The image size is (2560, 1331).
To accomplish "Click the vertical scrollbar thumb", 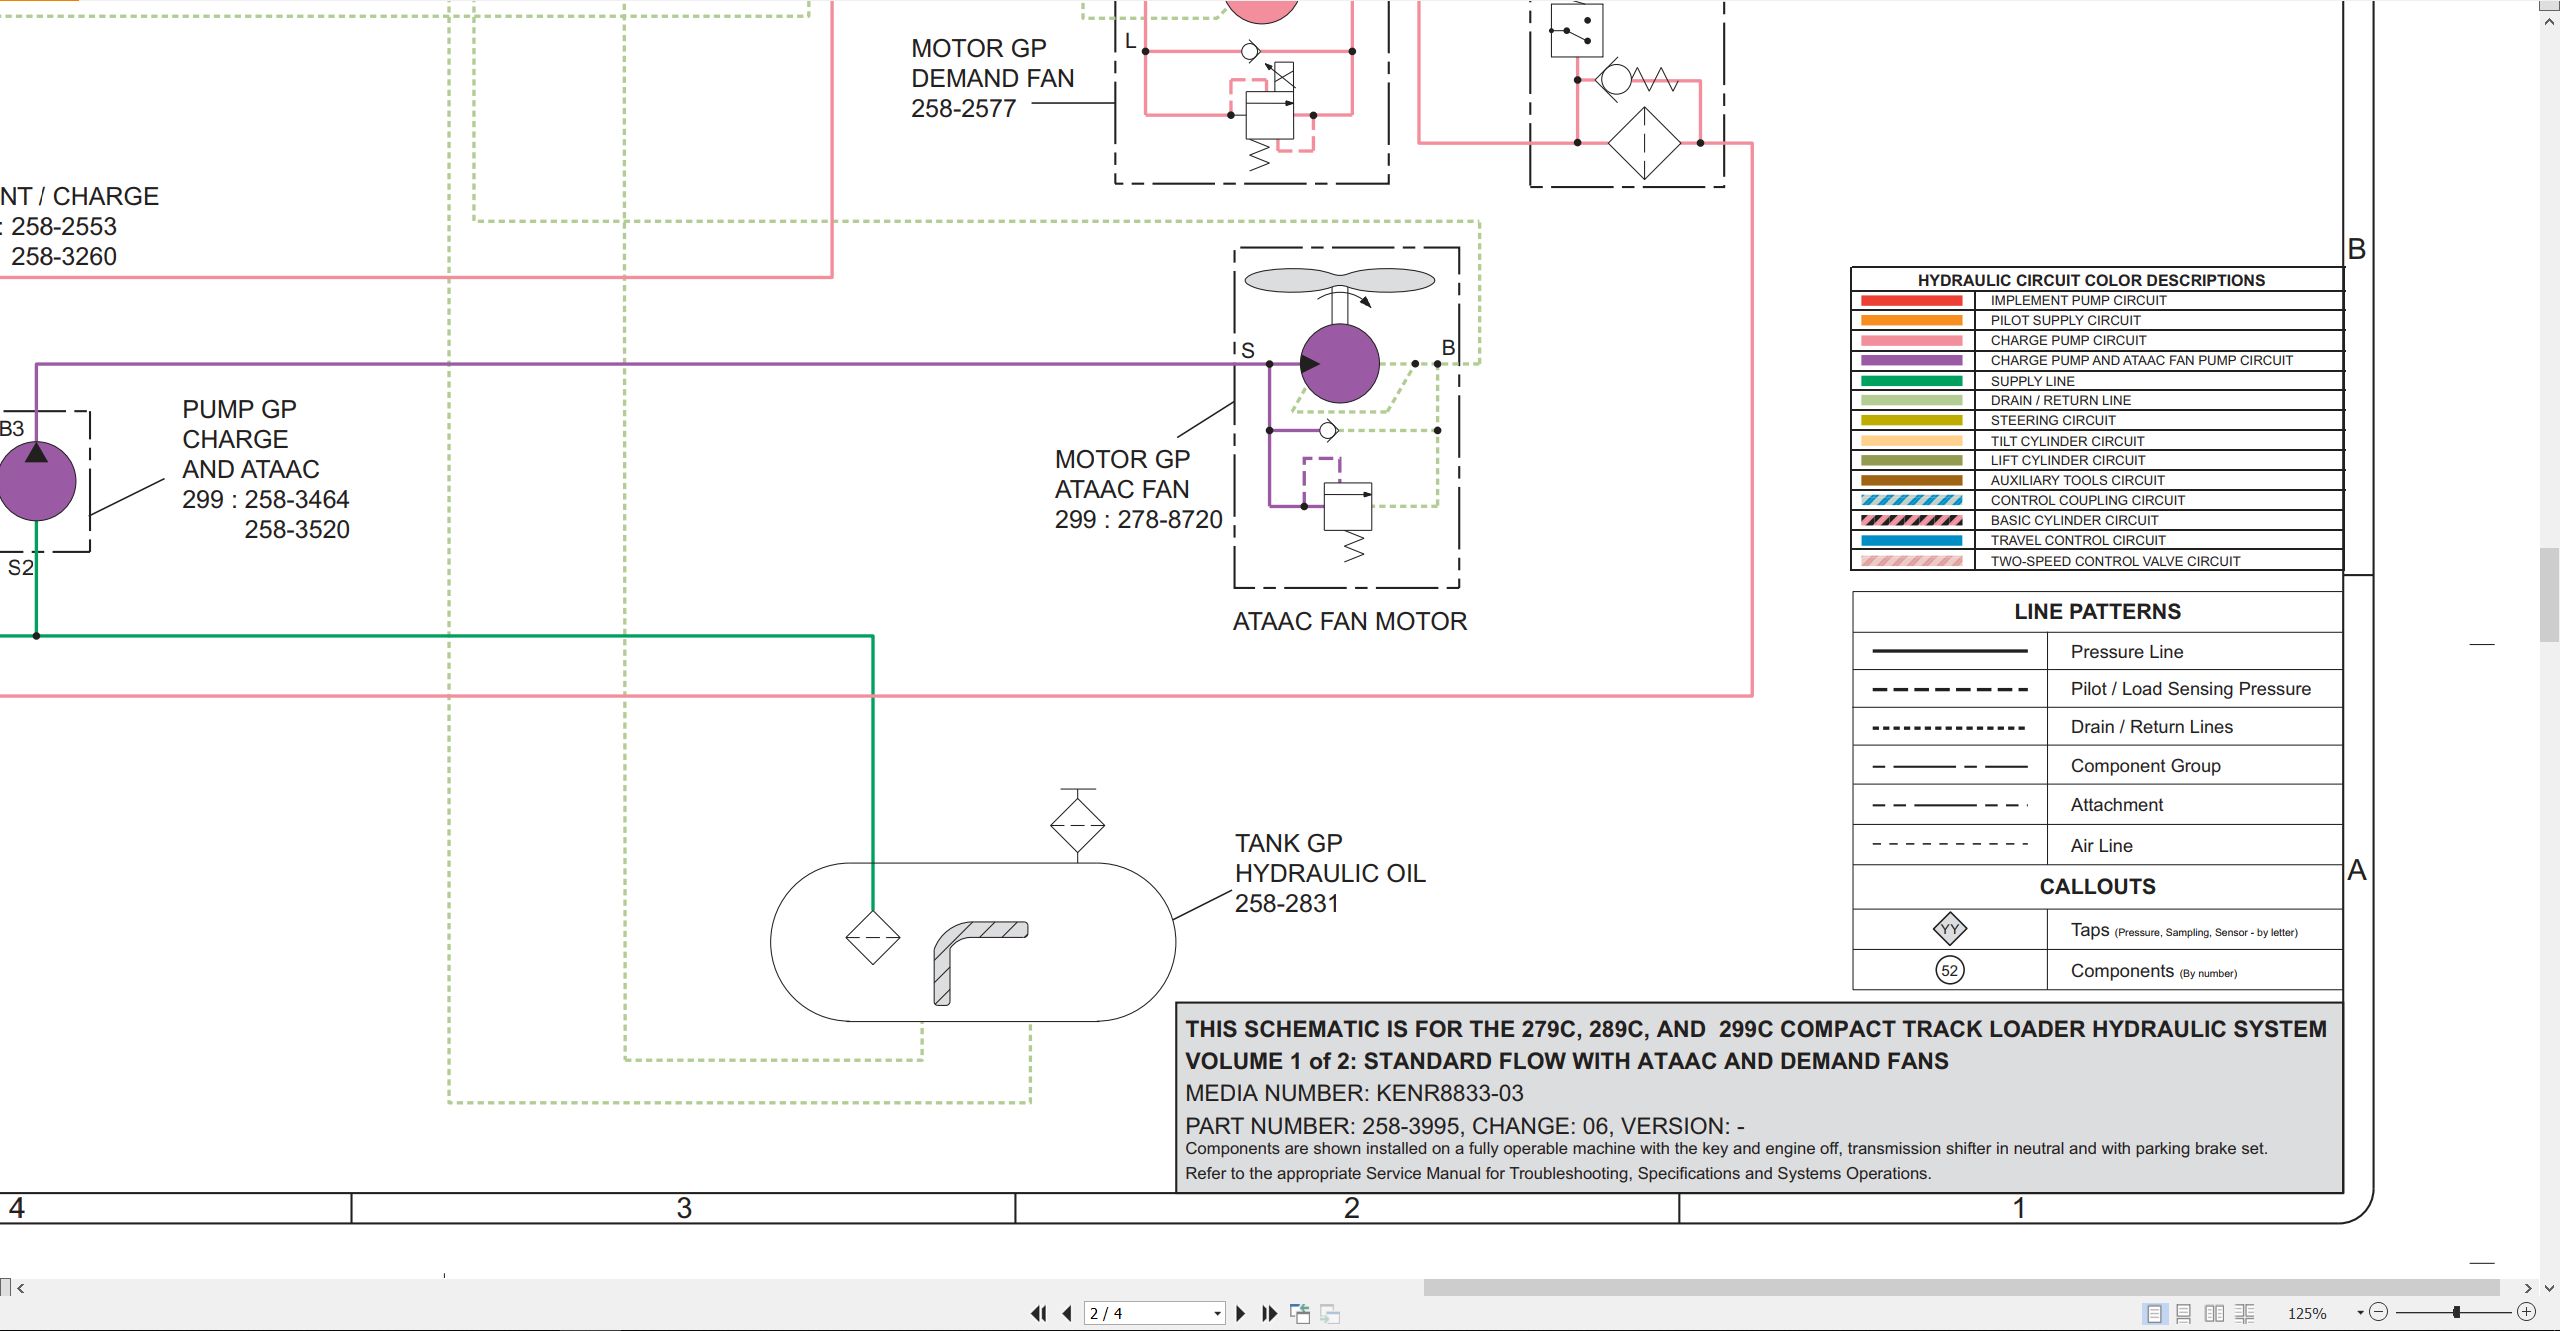I will point(2549,595).
